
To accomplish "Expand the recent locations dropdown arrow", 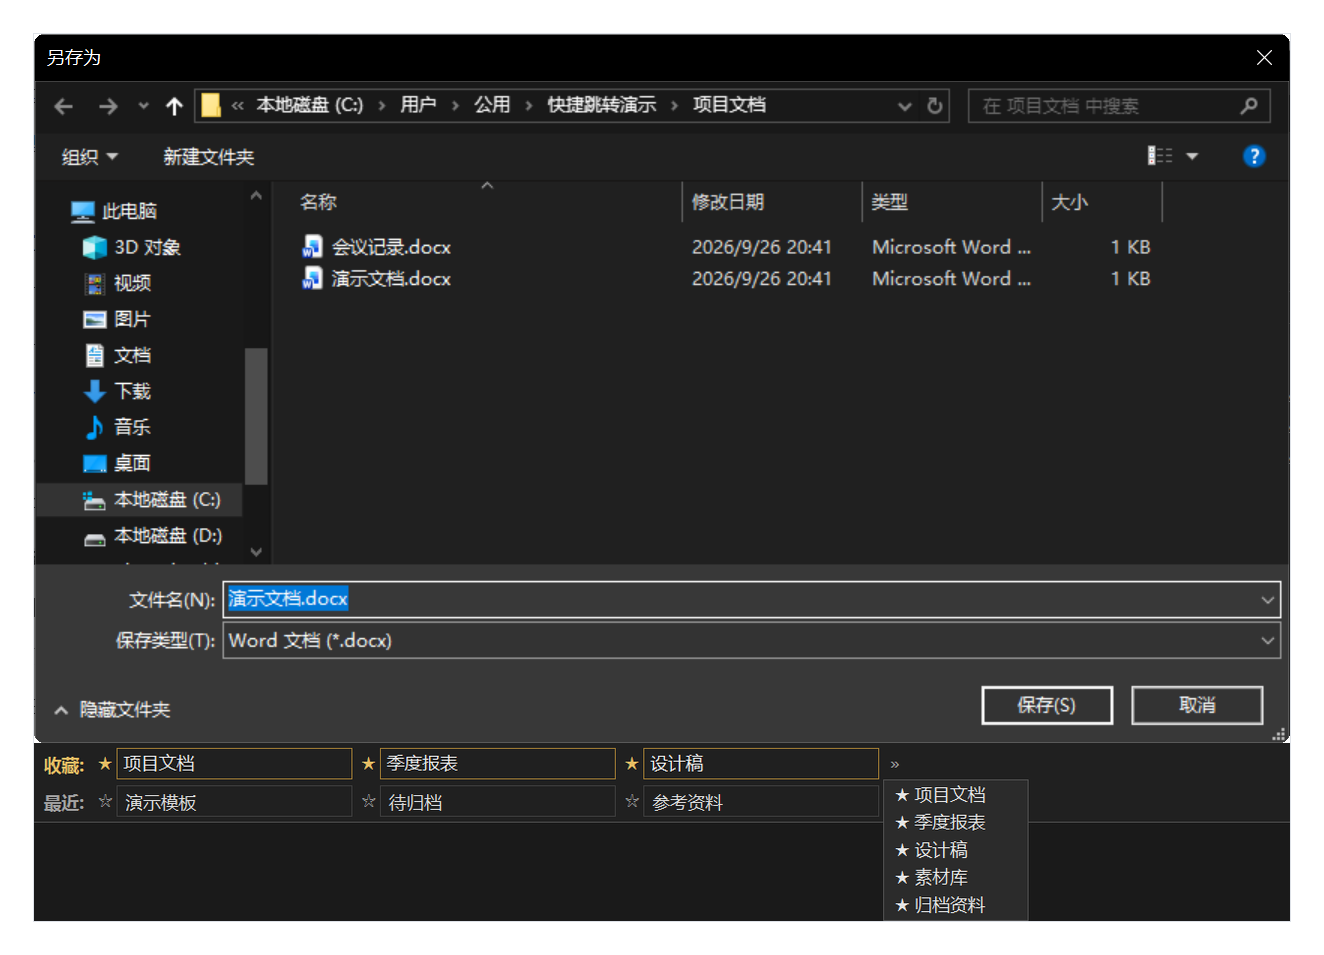I will point(143,106).
